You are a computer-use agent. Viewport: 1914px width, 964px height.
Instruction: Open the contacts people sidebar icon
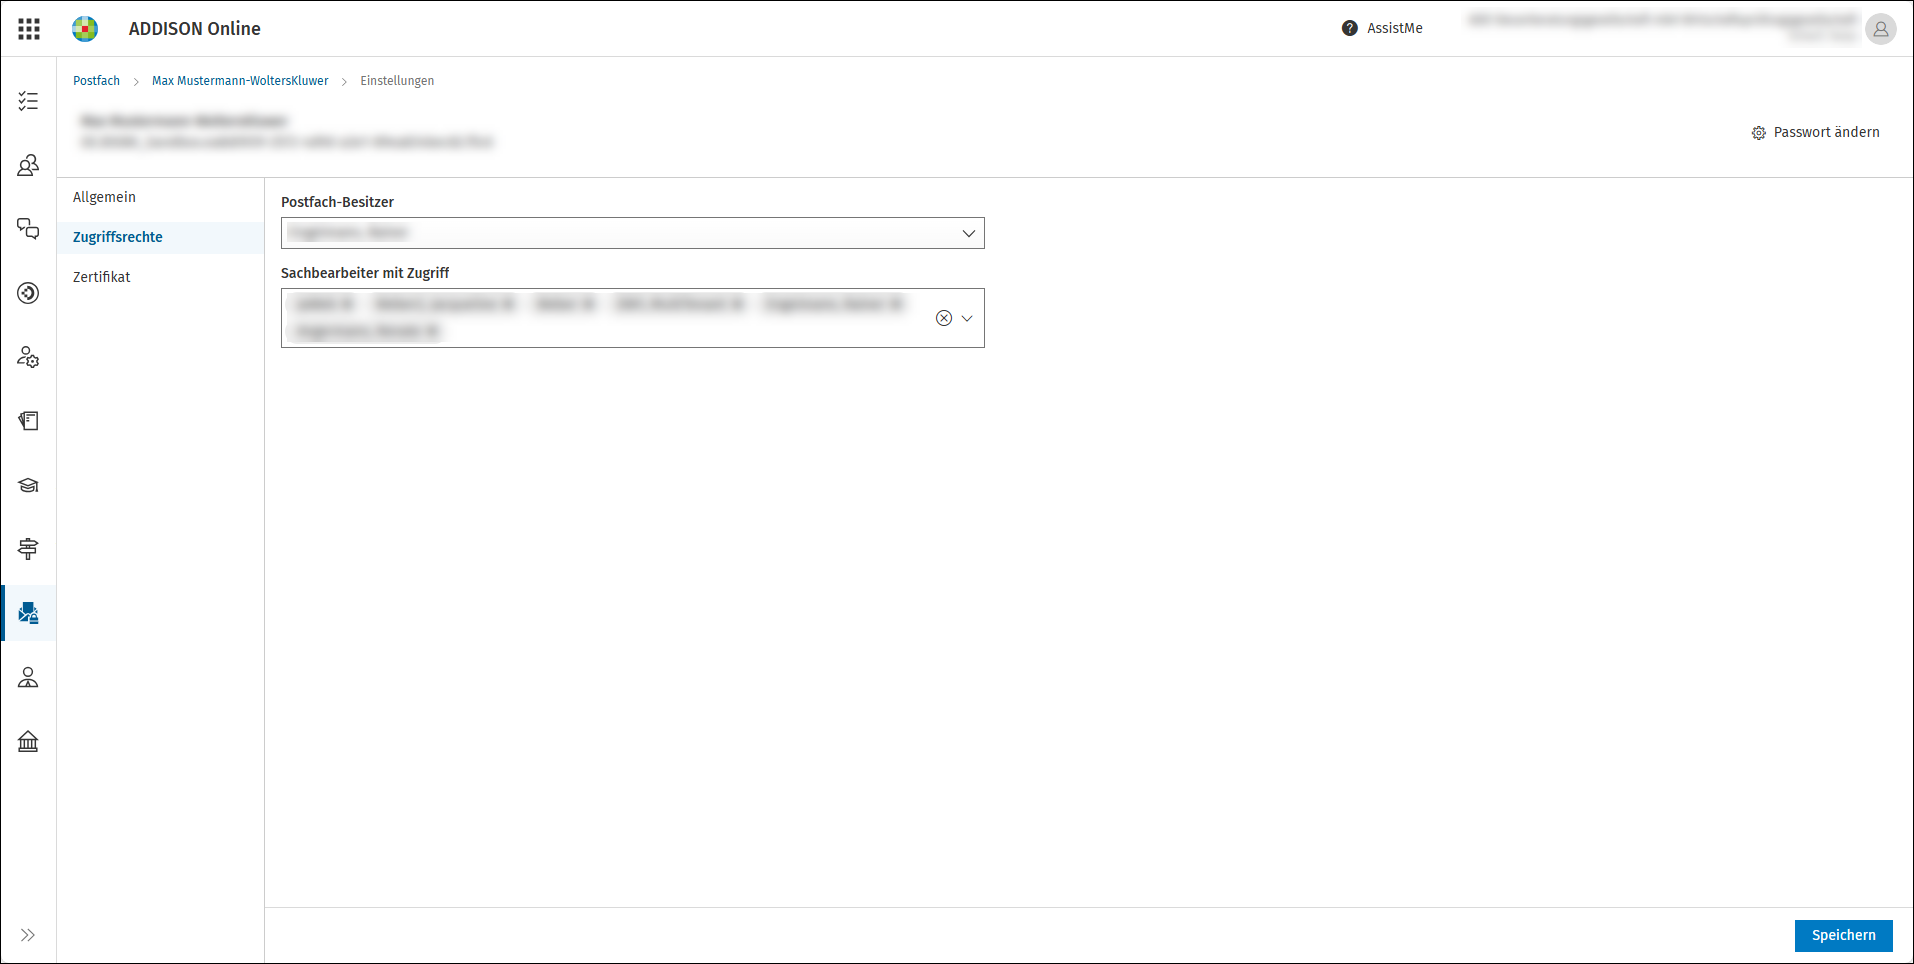(28, 165)
